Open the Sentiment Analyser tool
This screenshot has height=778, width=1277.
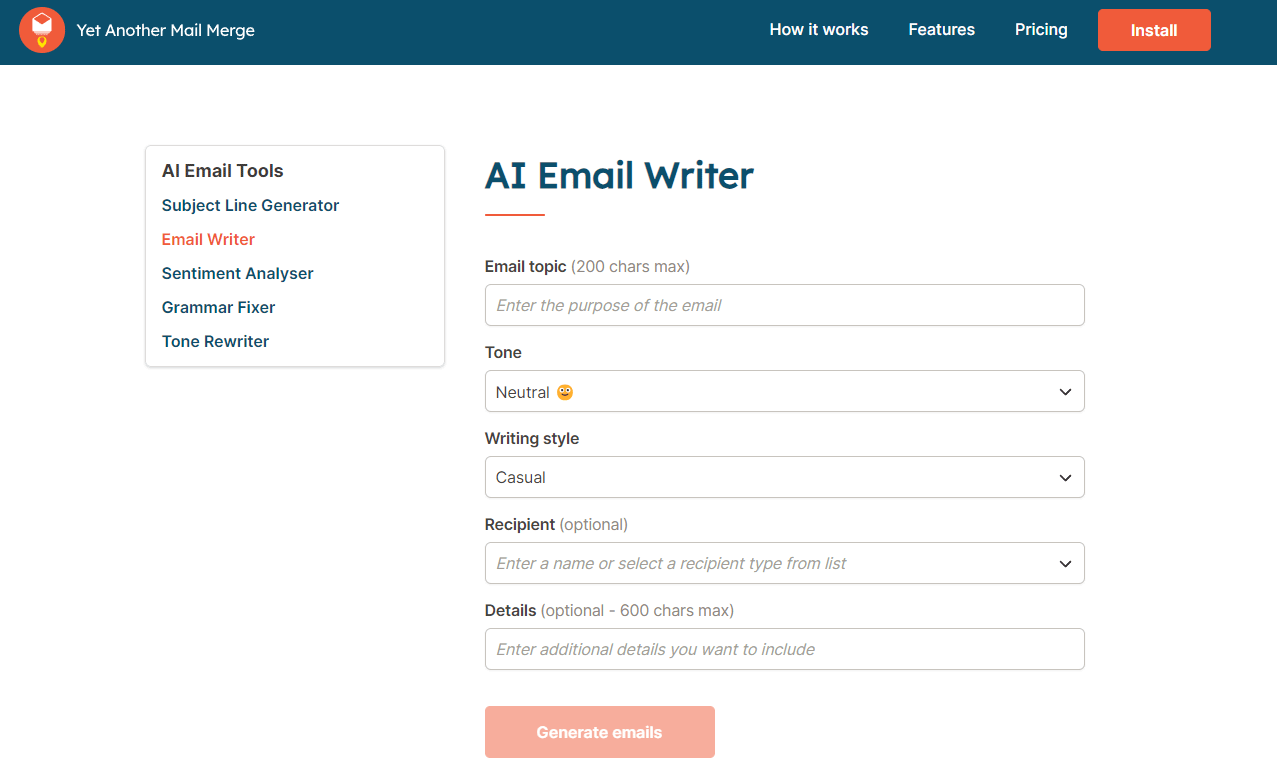pos(237,273)
